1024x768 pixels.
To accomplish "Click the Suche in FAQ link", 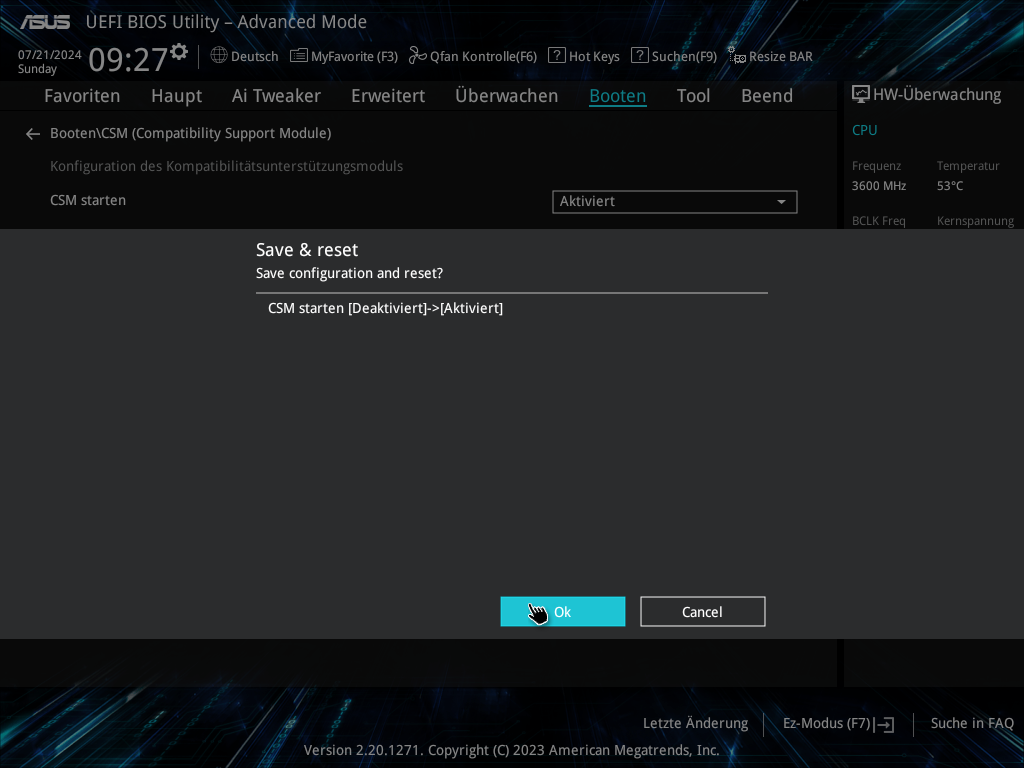I will (972, 723).
